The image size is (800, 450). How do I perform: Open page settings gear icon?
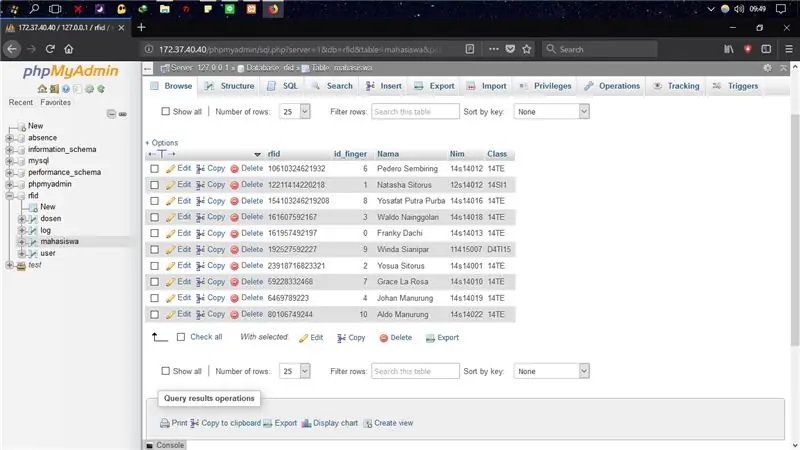[767, 68]
